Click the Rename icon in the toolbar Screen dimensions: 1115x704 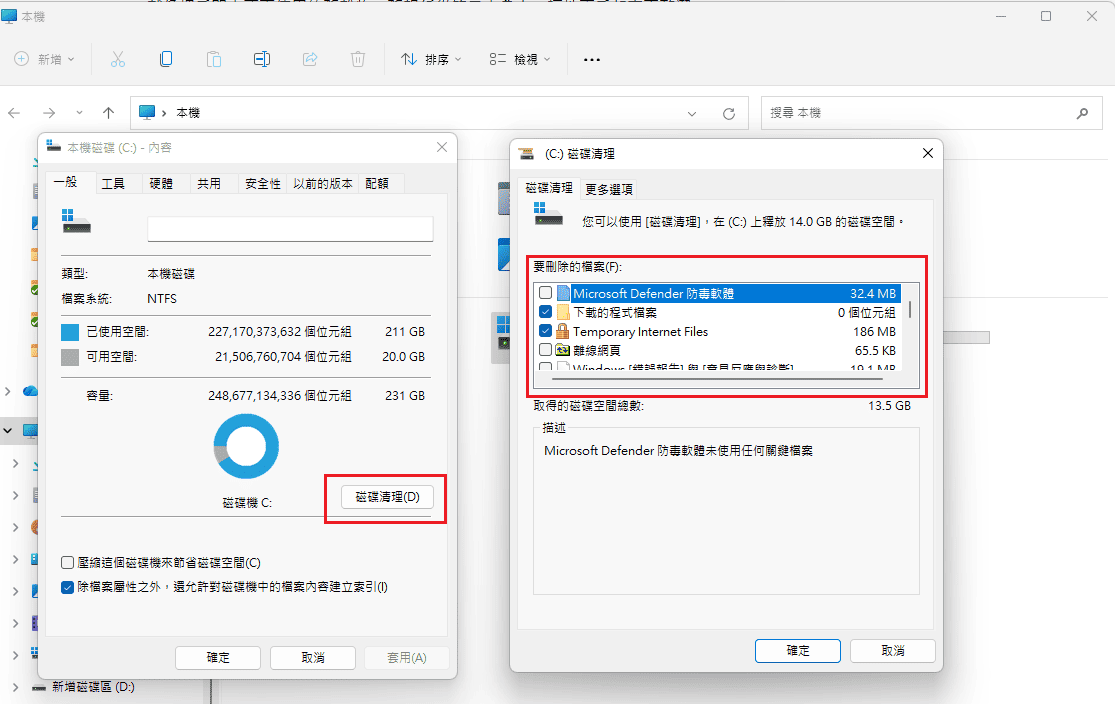click(x=262, y=59)
